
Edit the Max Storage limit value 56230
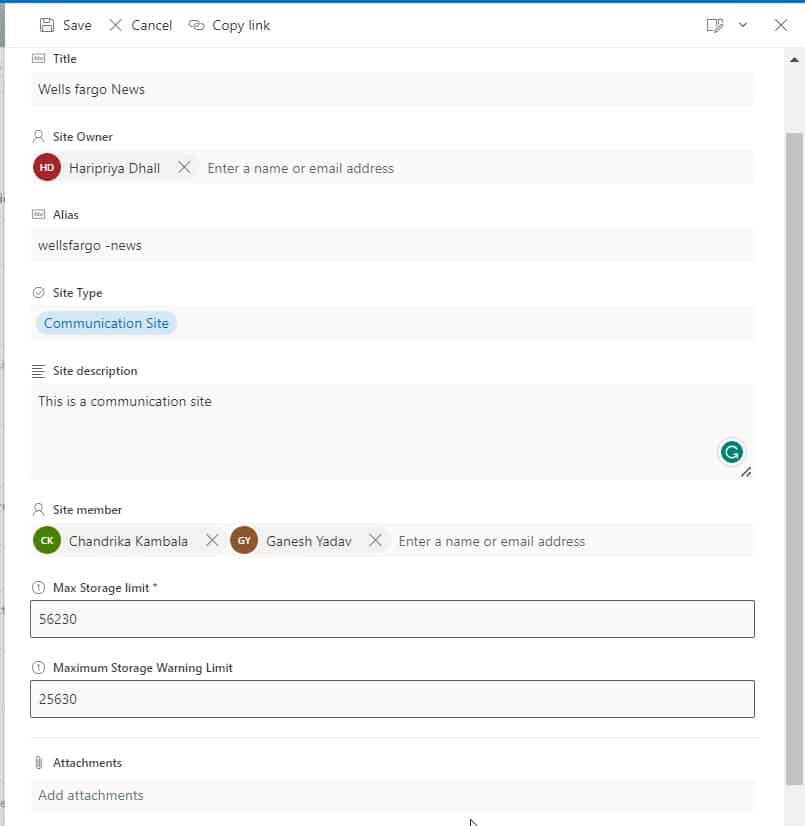[x=392, y=619]
